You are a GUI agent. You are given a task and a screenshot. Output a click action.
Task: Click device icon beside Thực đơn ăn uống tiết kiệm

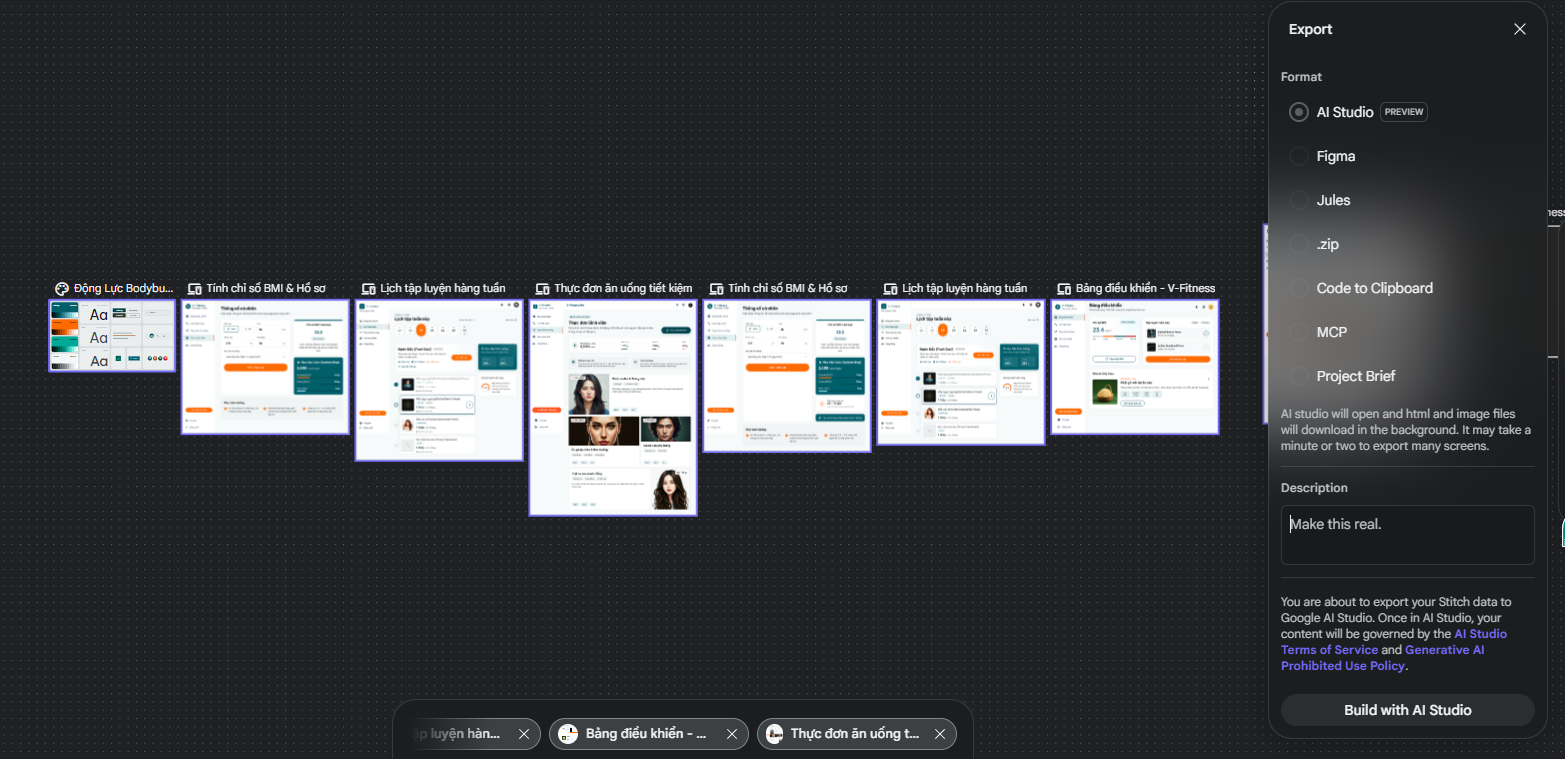543,288
